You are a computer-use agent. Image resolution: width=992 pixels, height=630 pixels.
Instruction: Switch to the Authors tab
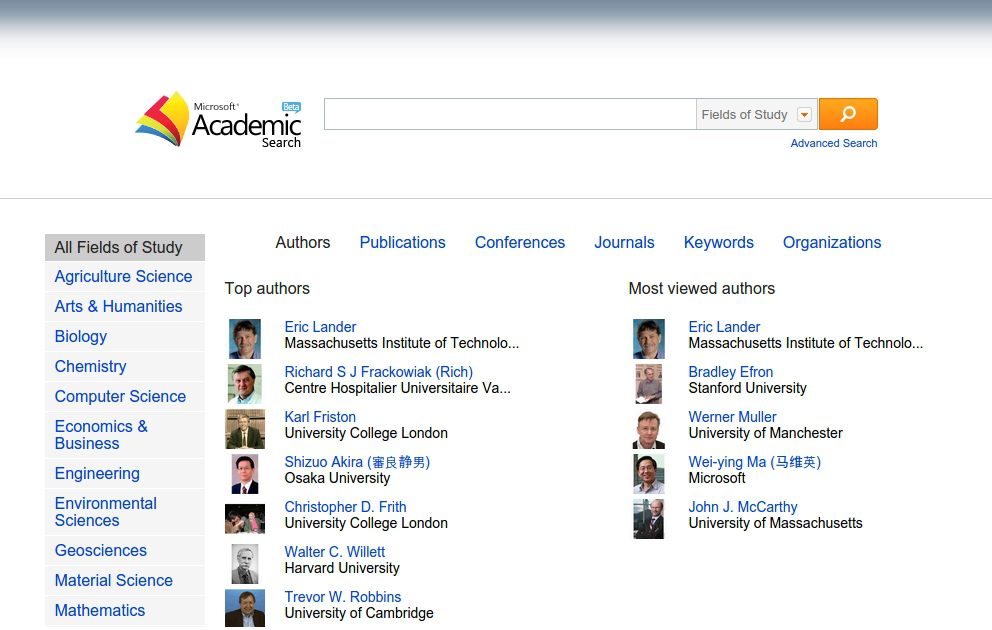coord(302,242)
